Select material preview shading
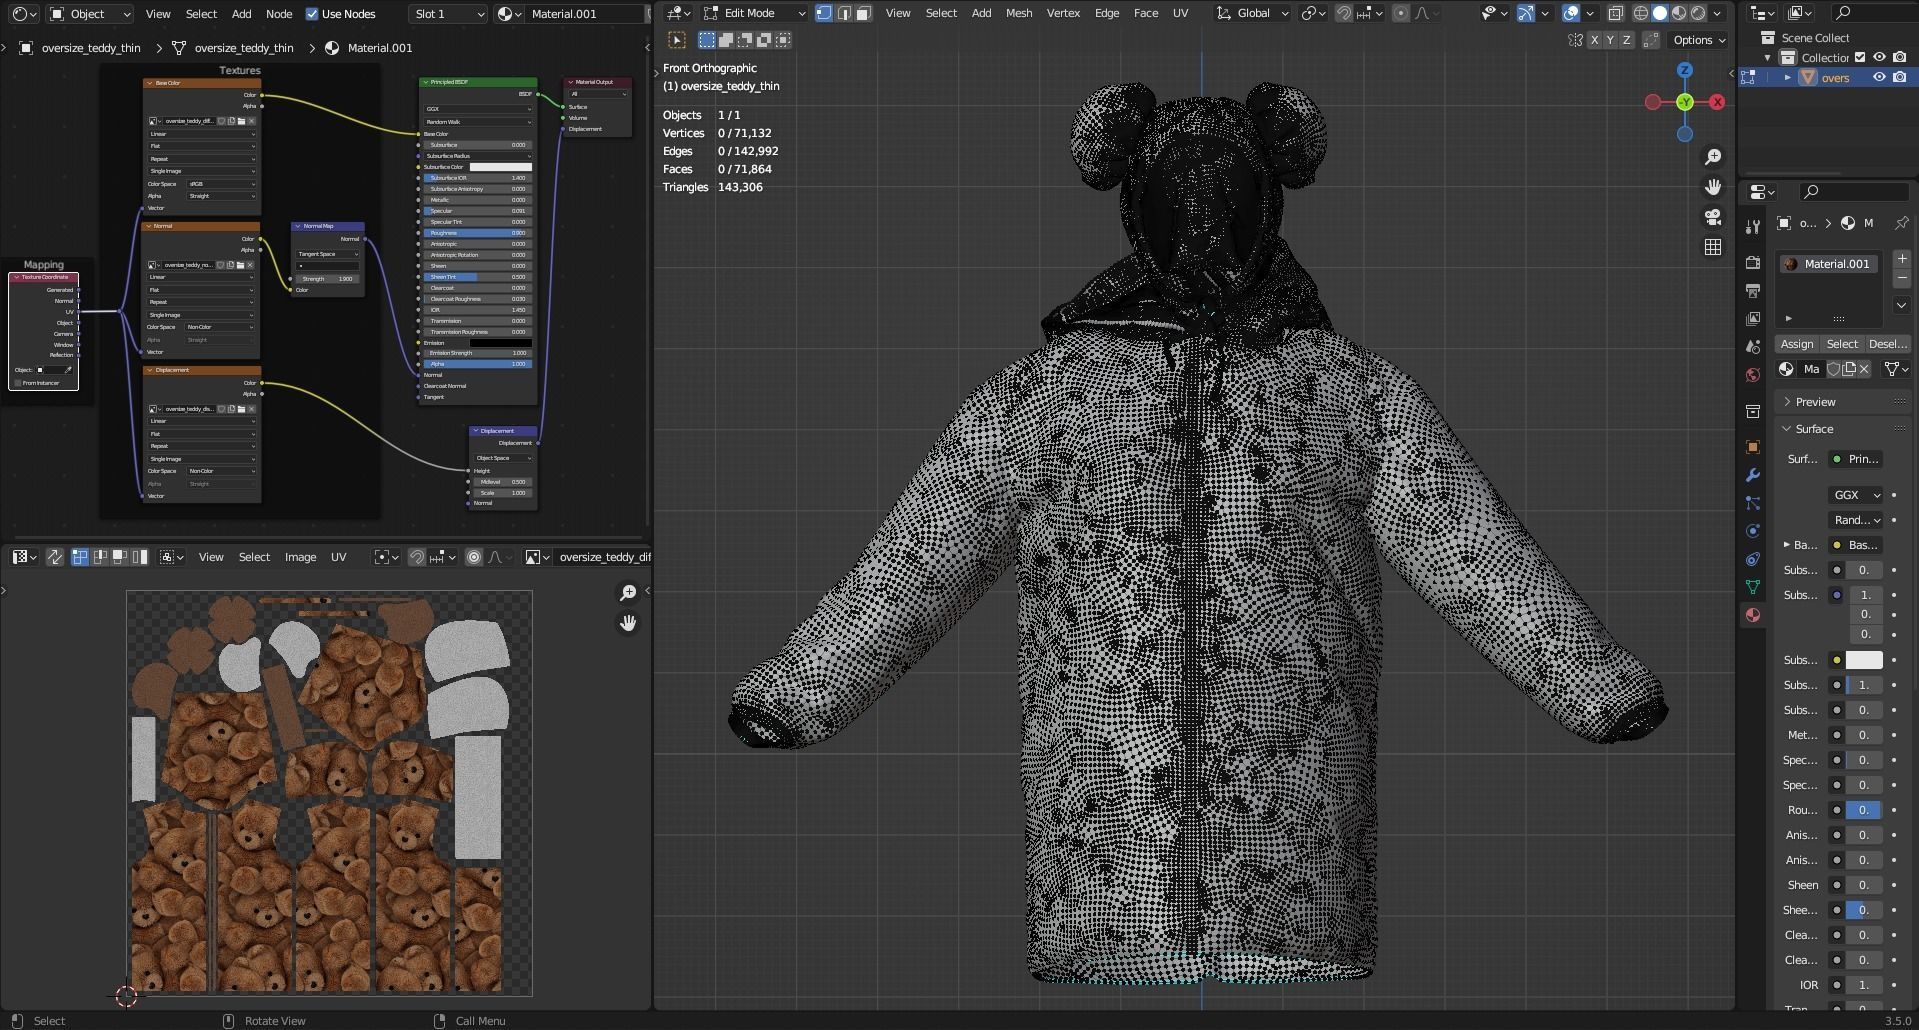Viewport: 1919px width, 1030px height. tap(1679, 13)
